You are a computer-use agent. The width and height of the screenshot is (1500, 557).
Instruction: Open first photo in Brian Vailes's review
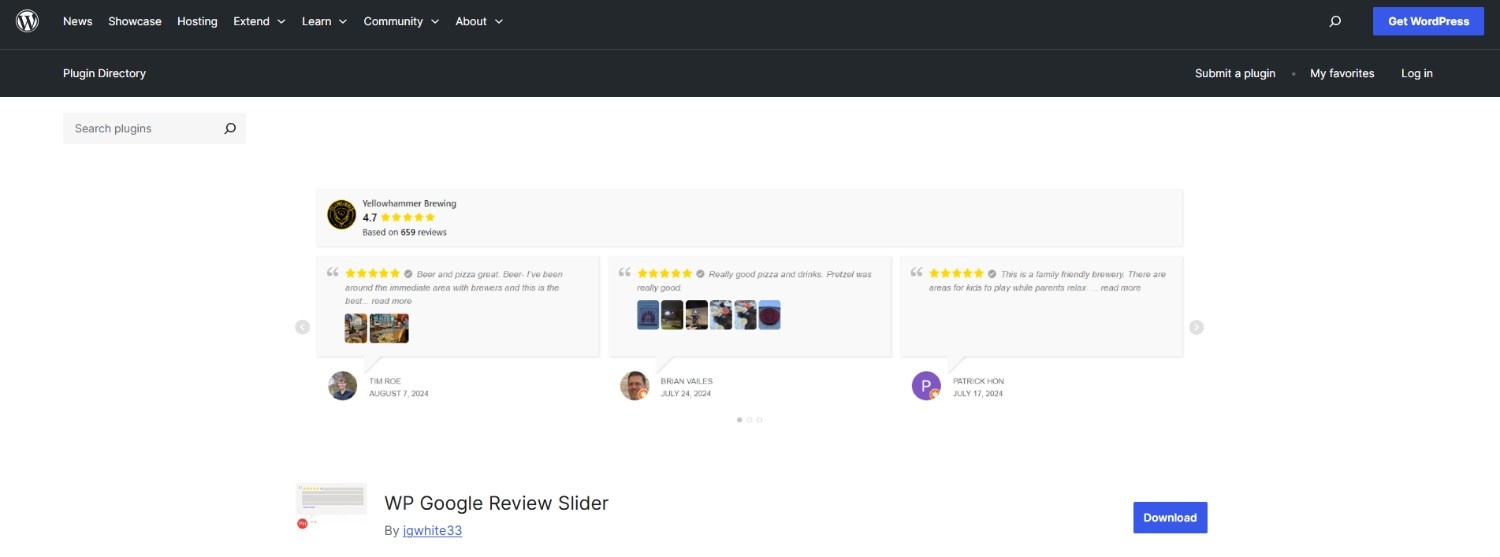[x=648, y=315]
